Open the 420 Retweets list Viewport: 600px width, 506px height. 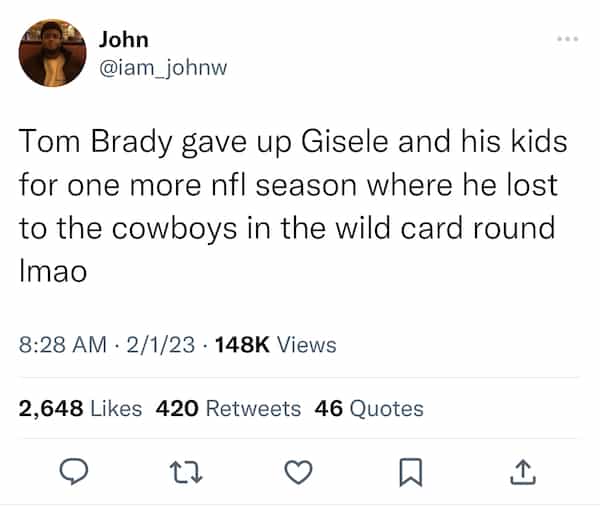(x=229, y=408)
